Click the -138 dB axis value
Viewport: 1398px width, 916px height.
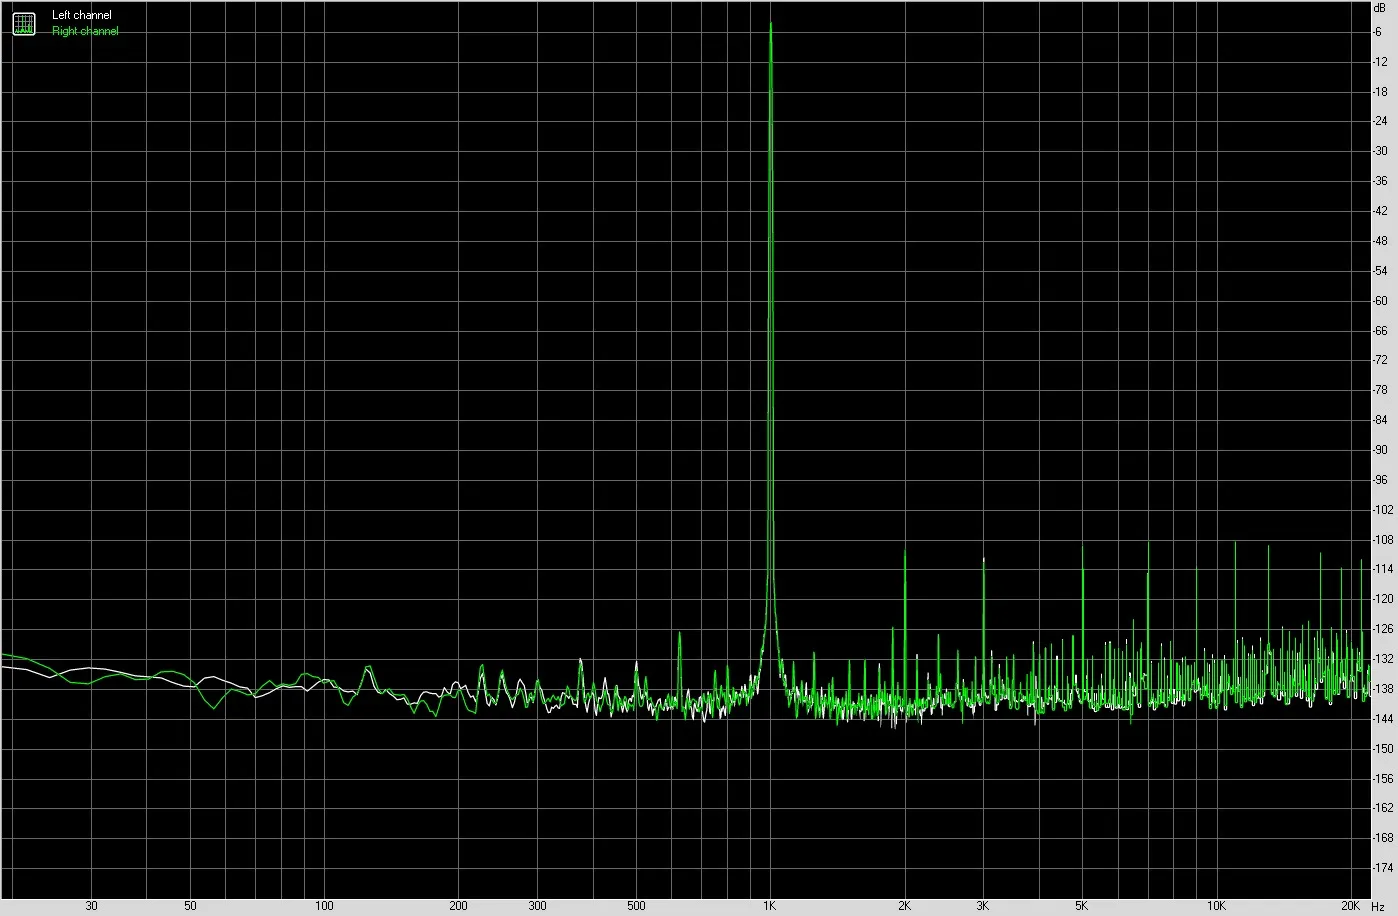(x=1382, y=689)
